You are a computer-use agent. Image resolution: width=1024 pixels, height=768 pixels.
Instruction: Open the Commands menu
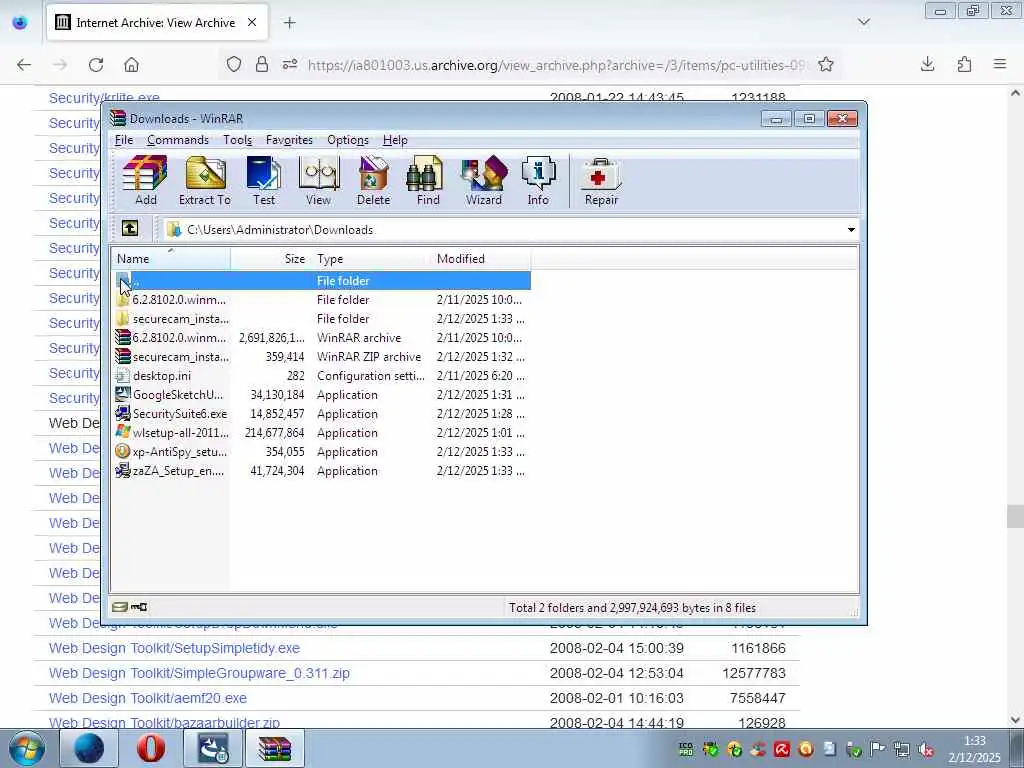pyautogui.click(x=178, y=140)
